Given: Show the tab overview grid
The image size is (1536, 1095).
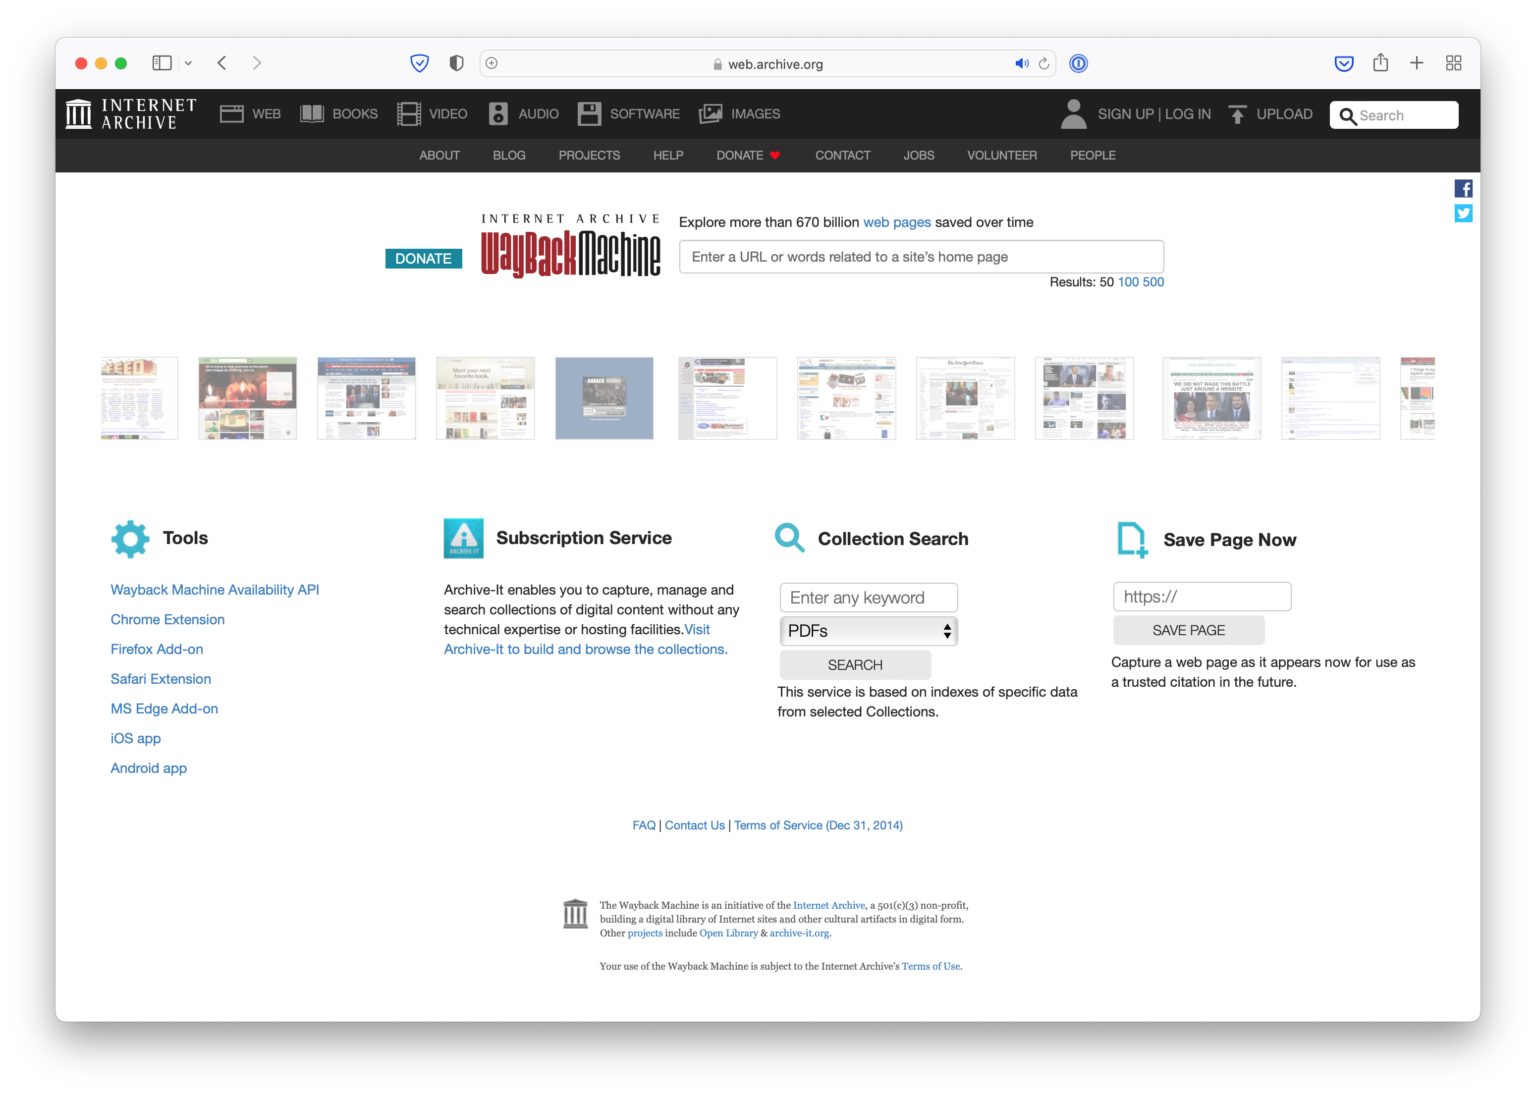Looking at the screenshot, I should point(1454,63).
